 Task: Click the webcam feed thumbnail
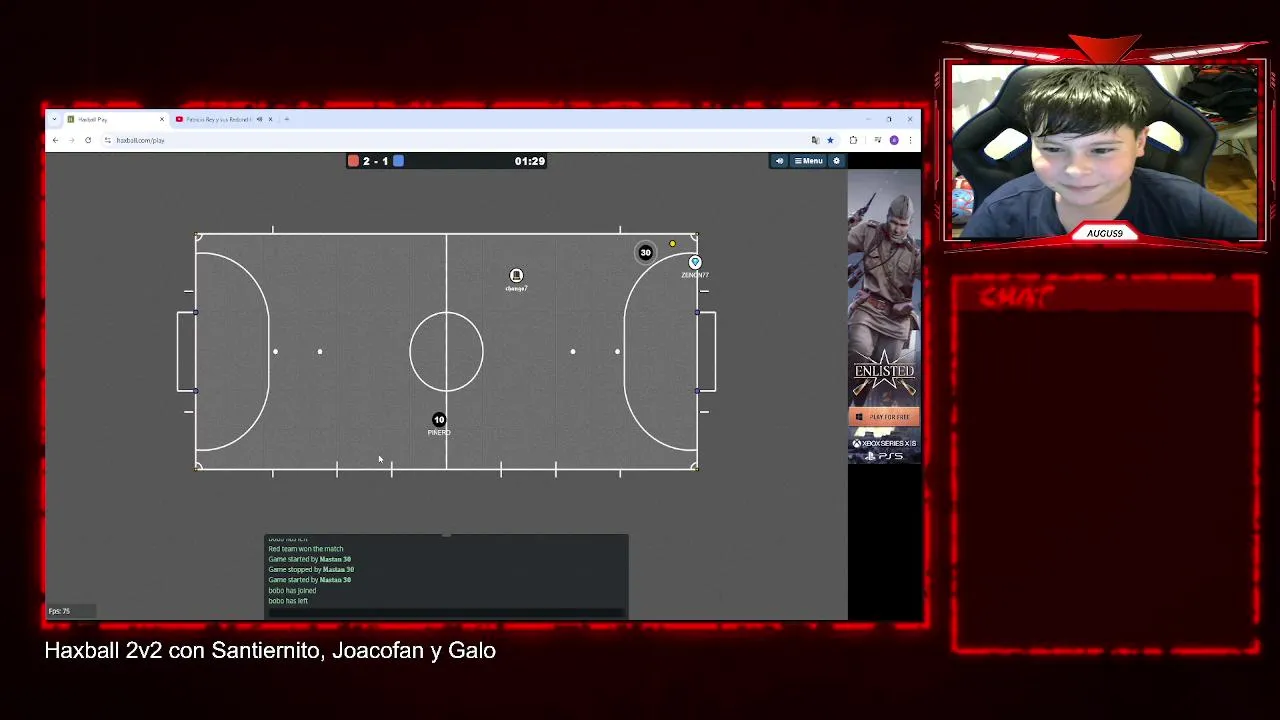(1105, 152)
